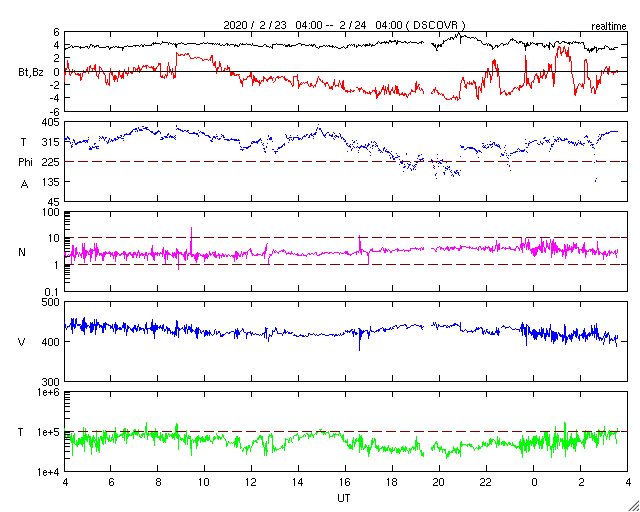The width and height of the screenshot is (640, 512).
Task: Click the "20" hour tick on UT axis
Action: point(440,482)
